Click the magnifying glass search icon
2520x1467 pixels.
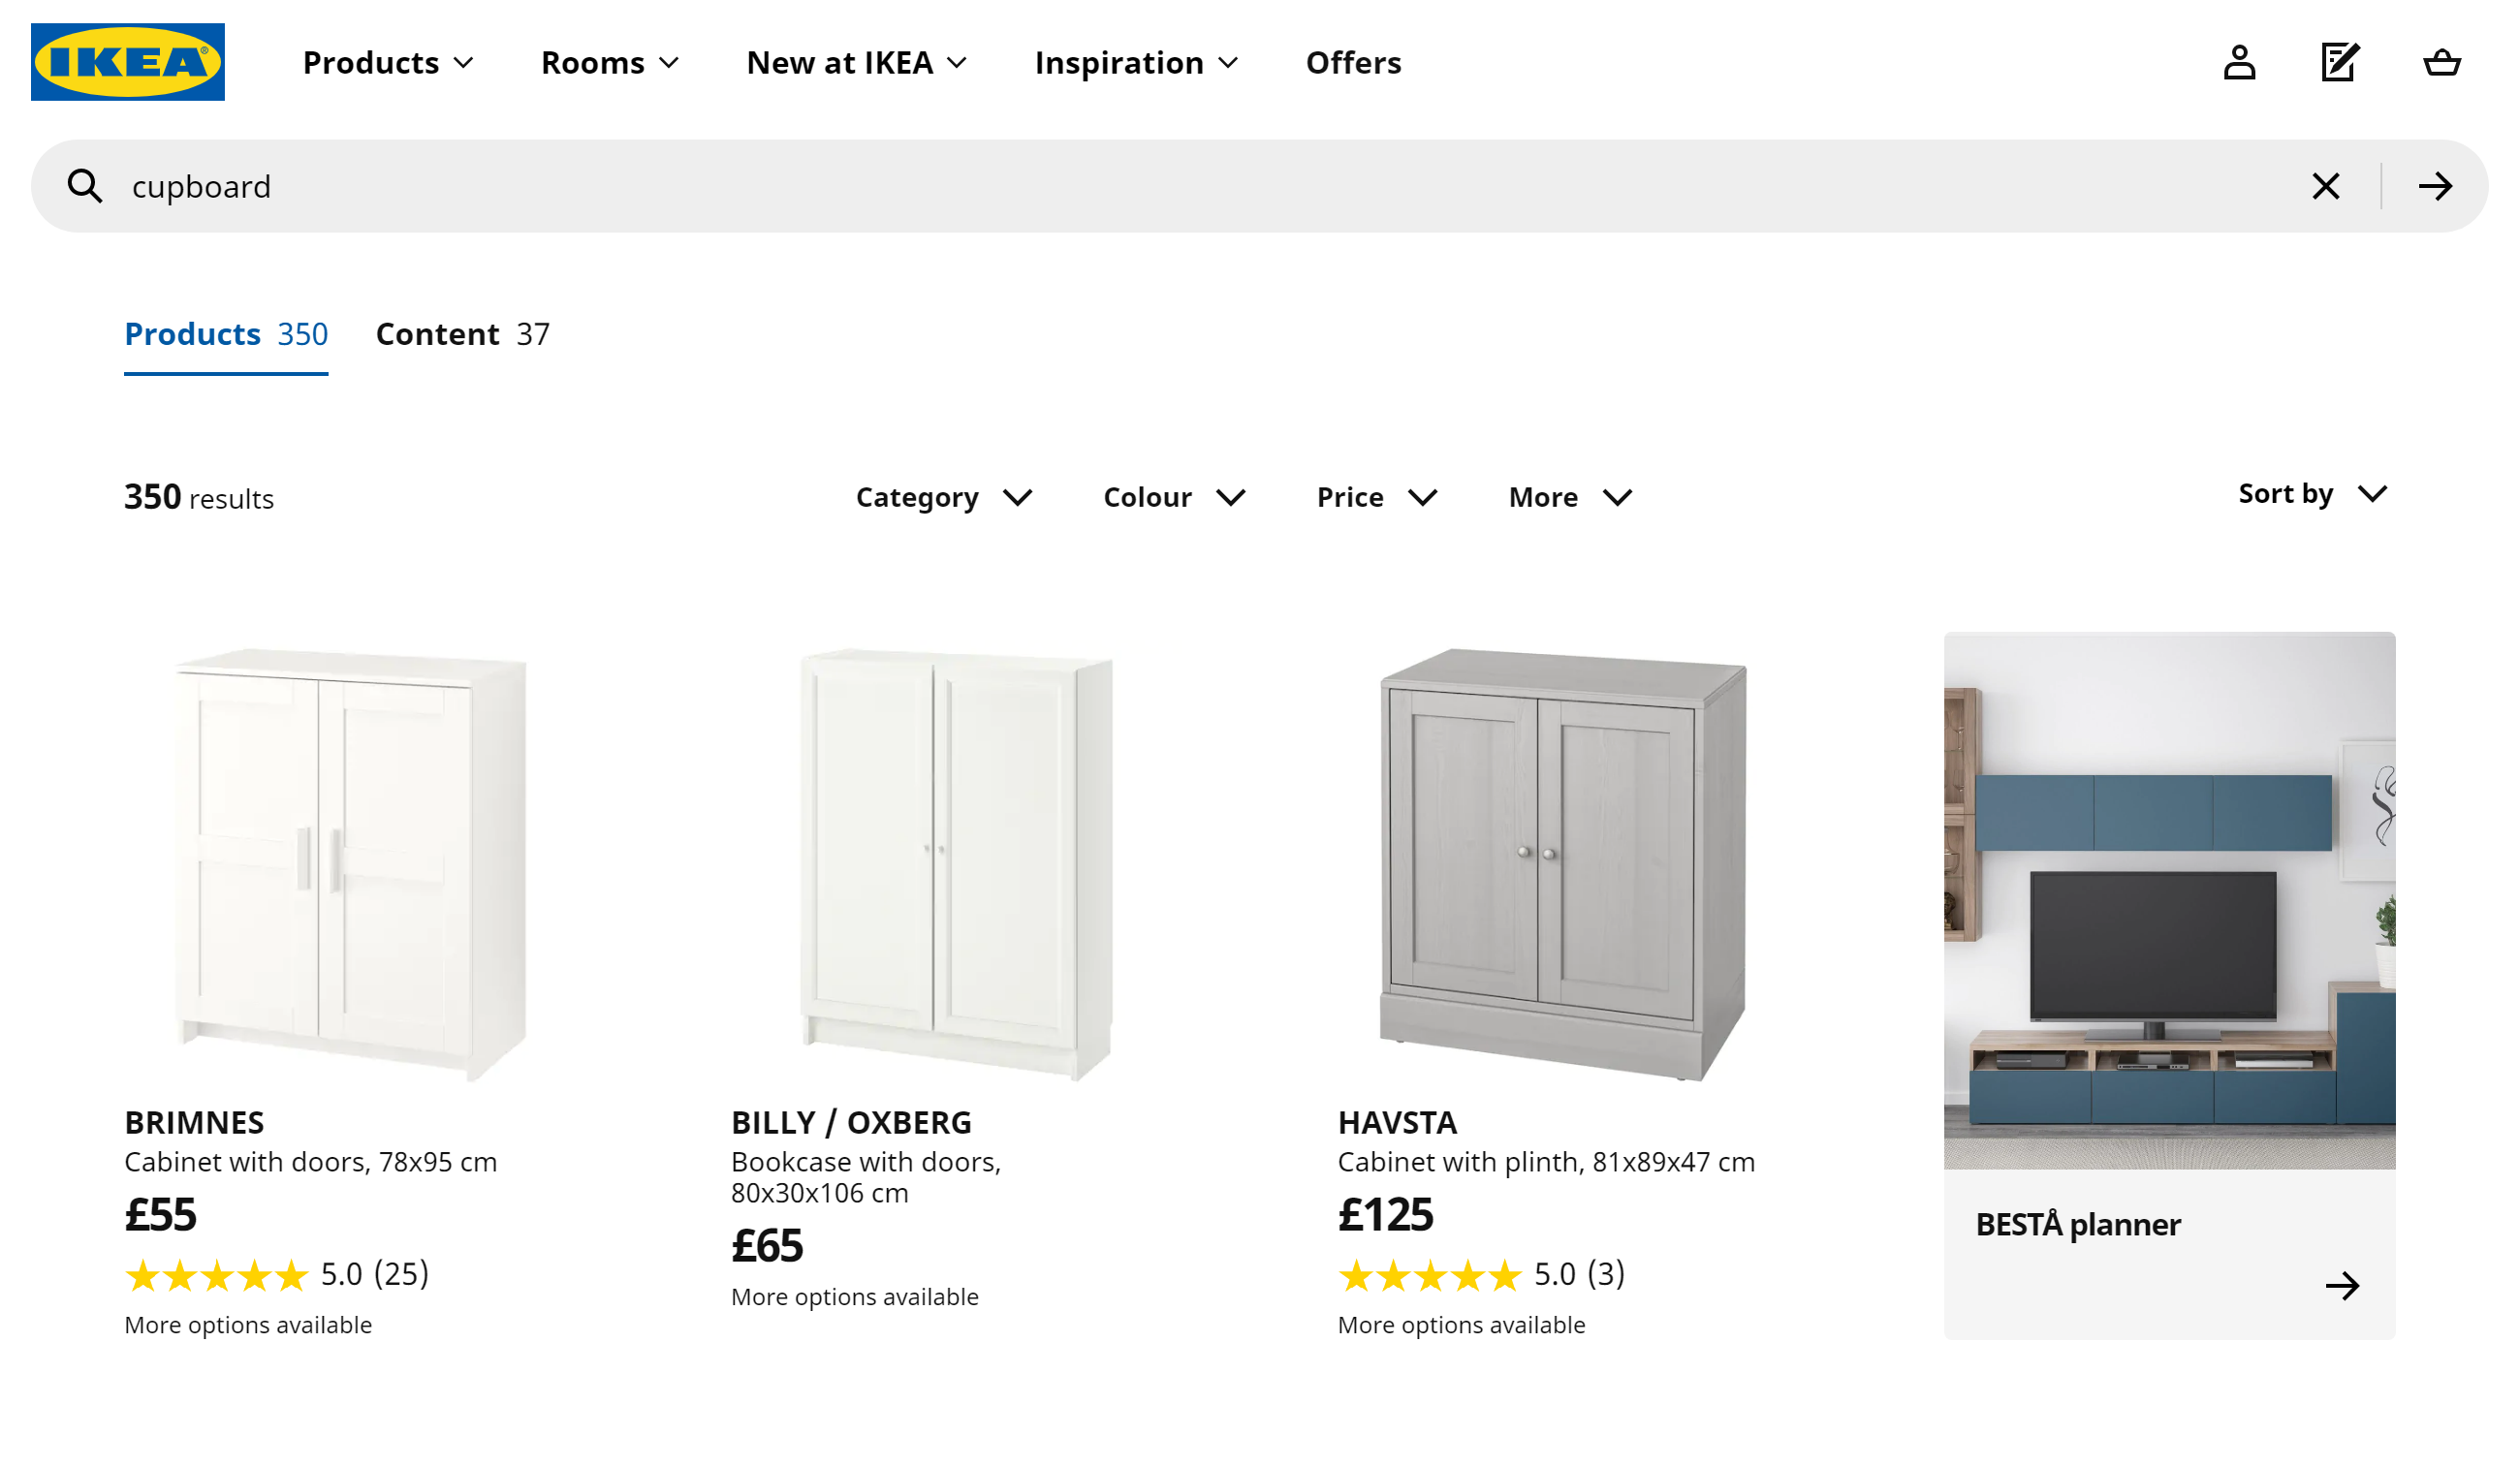pos(85,186)
